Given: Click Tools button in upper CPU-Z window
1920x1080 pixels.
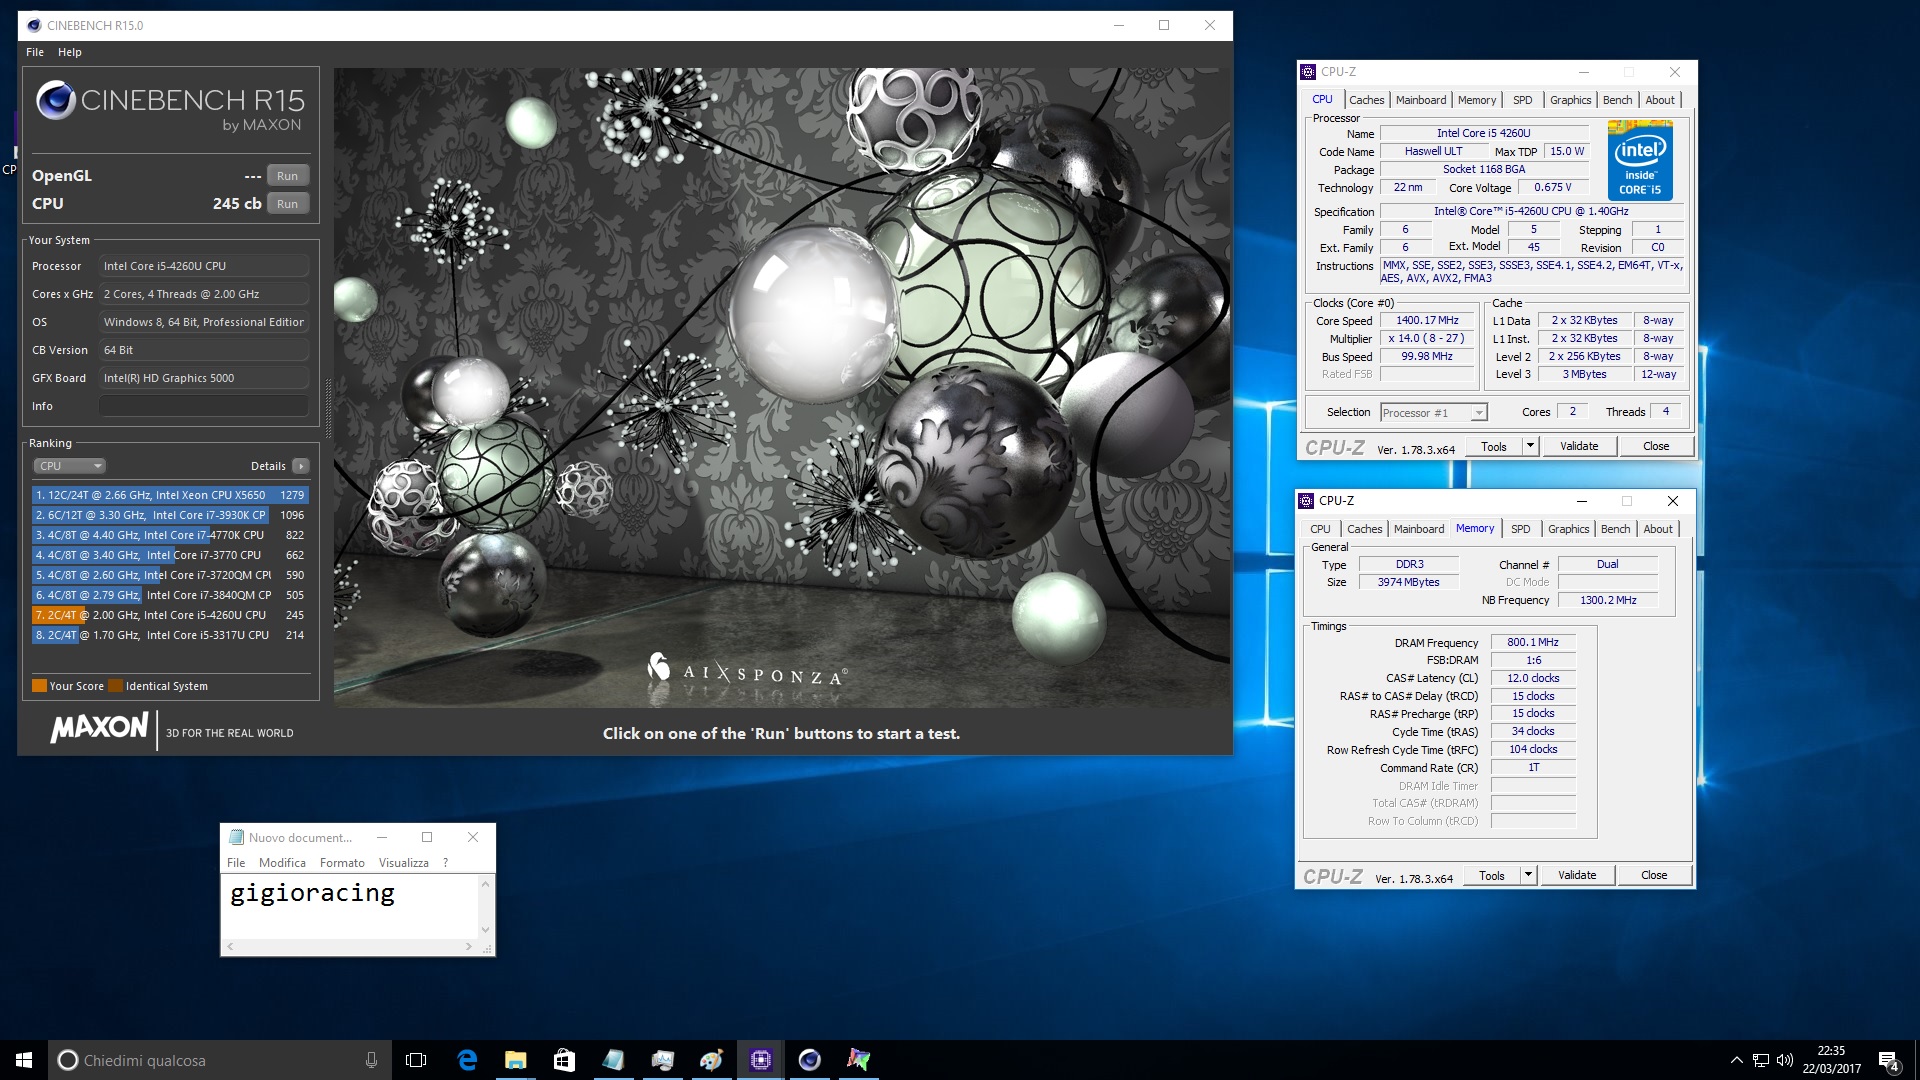Looking at the screenshot, I should click(1494, 447).
